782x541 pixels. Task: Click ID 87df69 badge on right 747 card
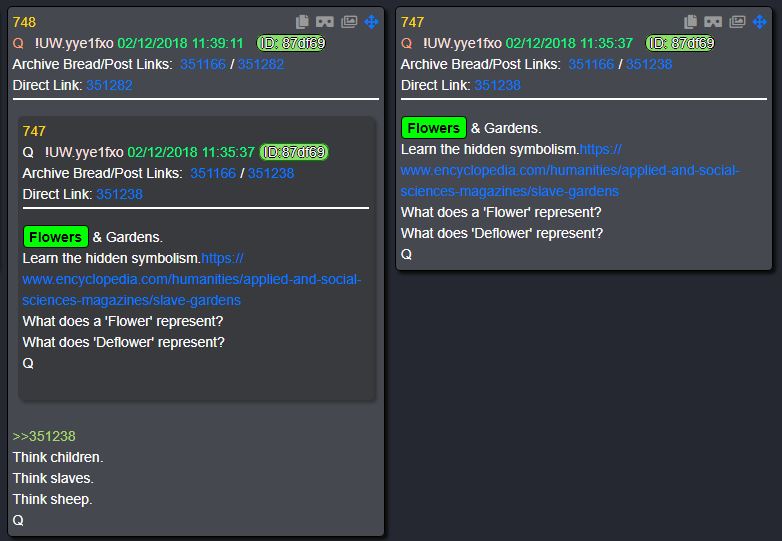click(x=680, y=43)
